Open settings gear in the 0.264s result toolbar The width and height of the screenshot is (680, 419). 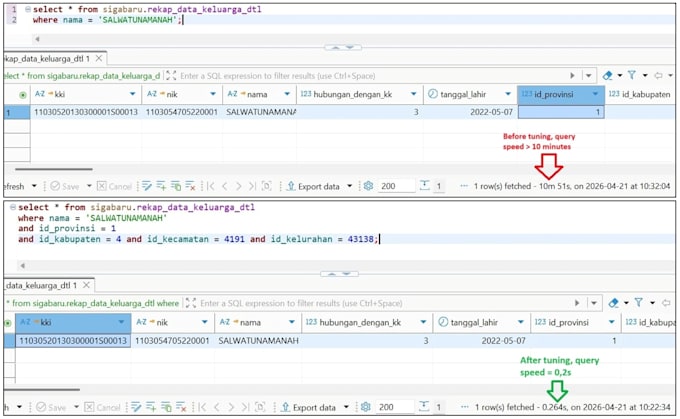366,407
